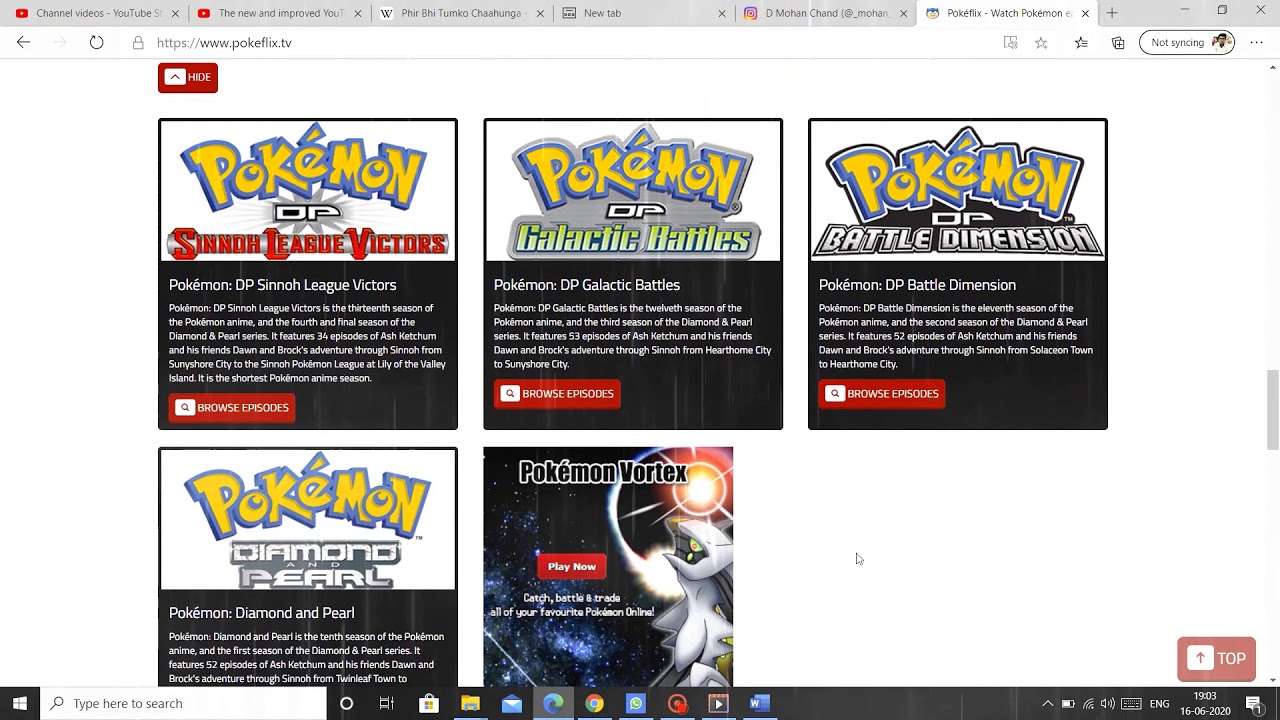This screenshot has width=1280, height=720.
Task: Open the Battle Dimension logo thumbnail
Action: tap(958, 191)
